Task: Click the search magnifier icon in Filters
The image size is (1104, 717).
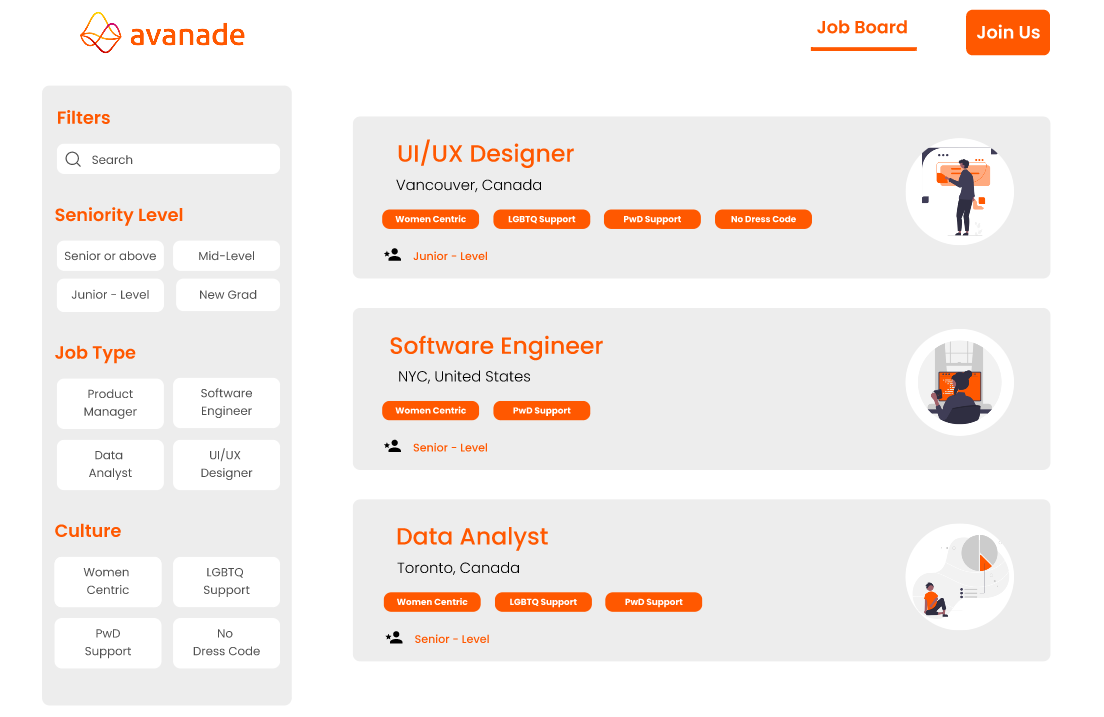Action: tap(72, 159)
